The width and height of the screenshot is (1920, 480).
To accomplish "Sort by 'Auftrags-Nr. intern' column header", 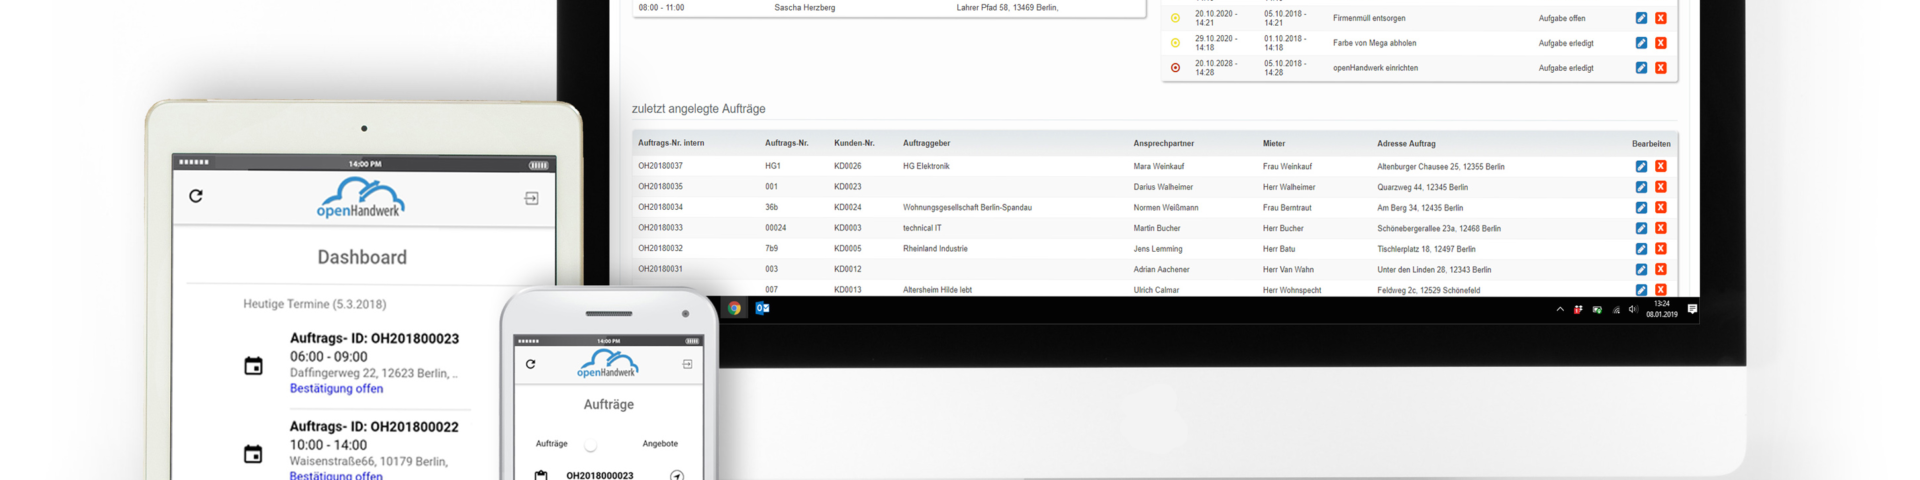I will (x=671, y=143).
